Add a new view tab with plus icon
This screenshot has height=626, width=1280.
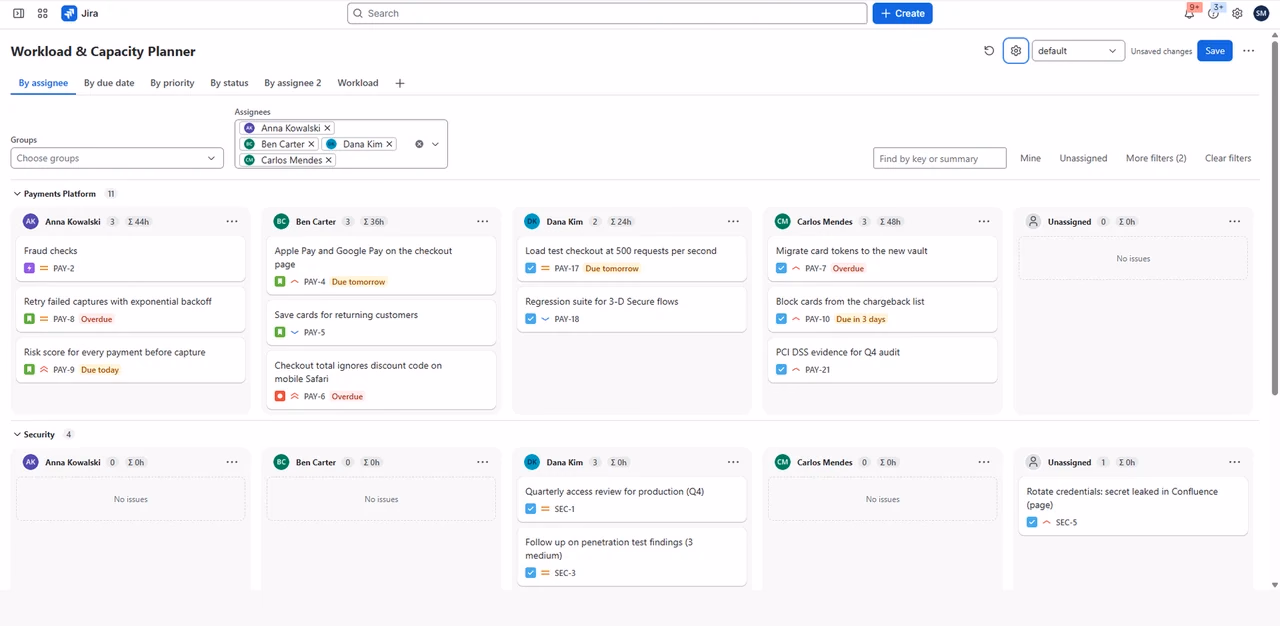pos(400,83)
